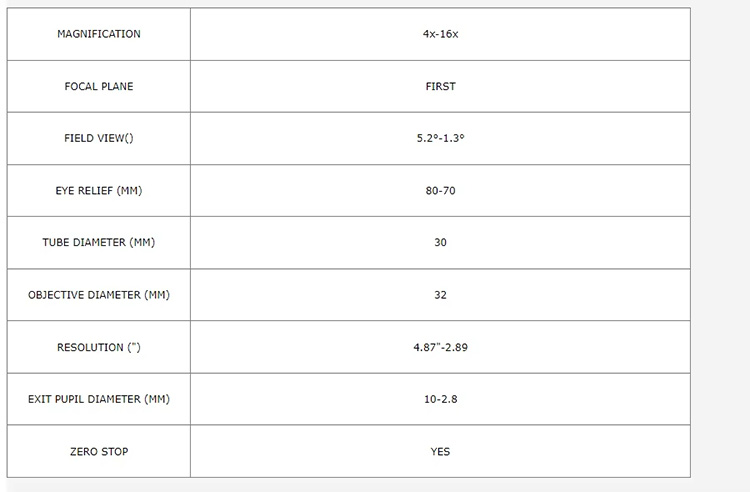The image size is (750, 492).
Task: Click the ZERO STOP label cell
Action: (98, 451)
